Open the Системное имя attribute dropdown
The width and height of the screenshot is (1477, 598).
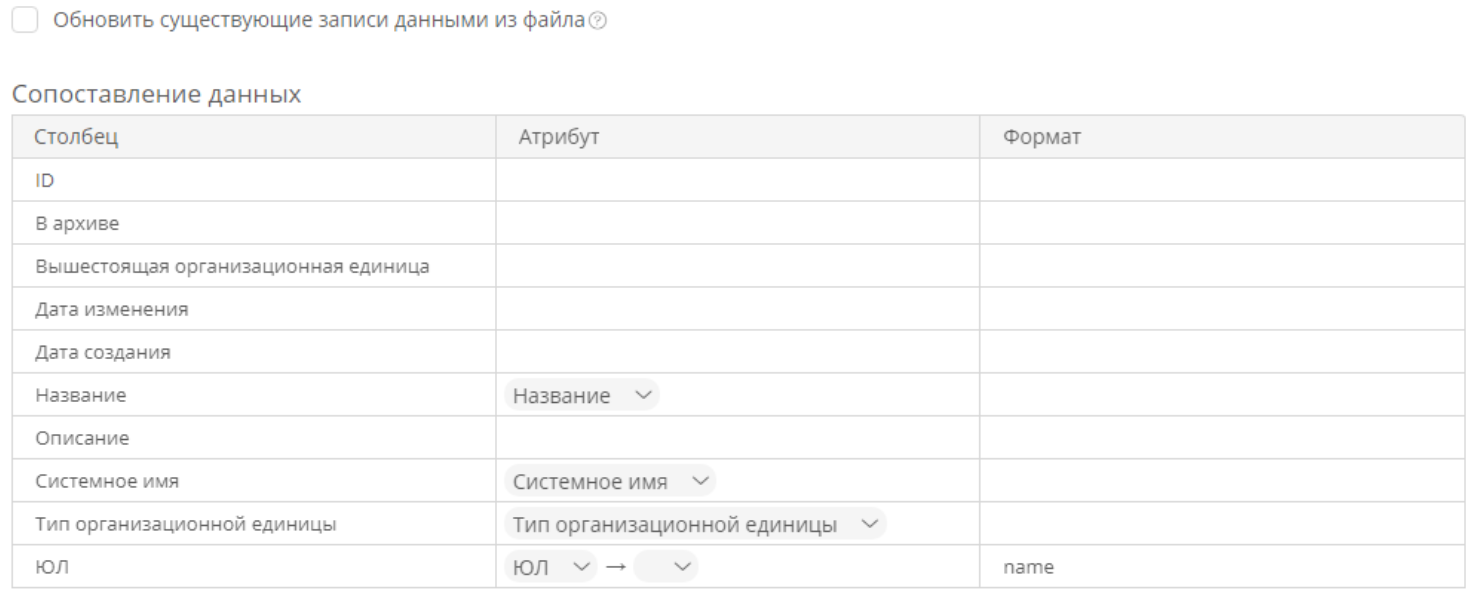(610, 481)
